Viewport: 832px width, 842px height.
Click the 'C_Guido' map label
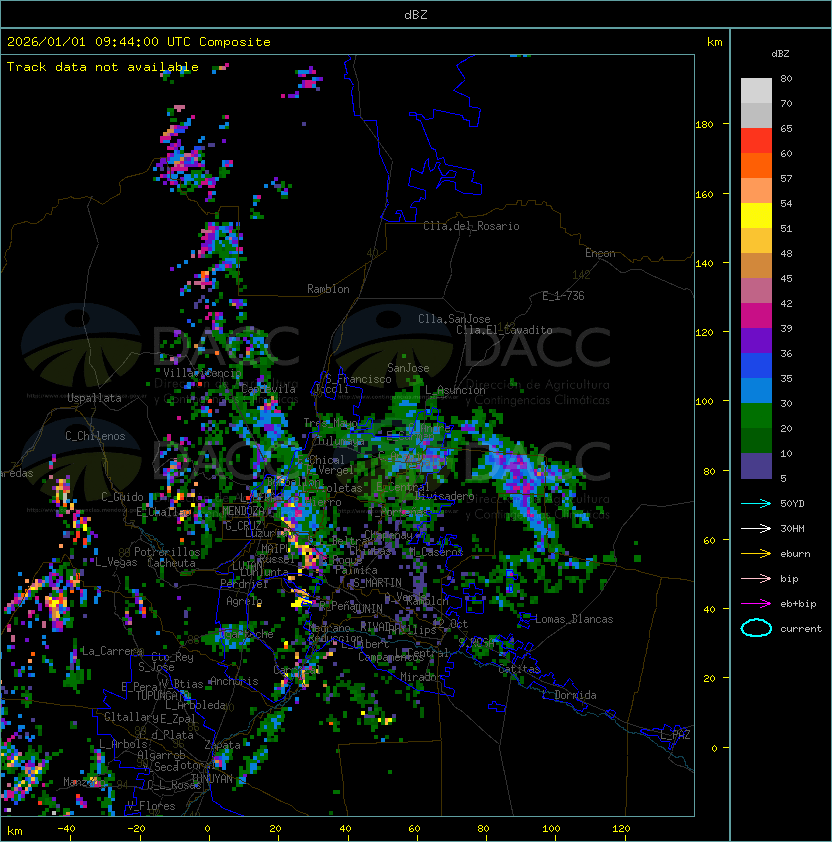[x=122, y=497]
